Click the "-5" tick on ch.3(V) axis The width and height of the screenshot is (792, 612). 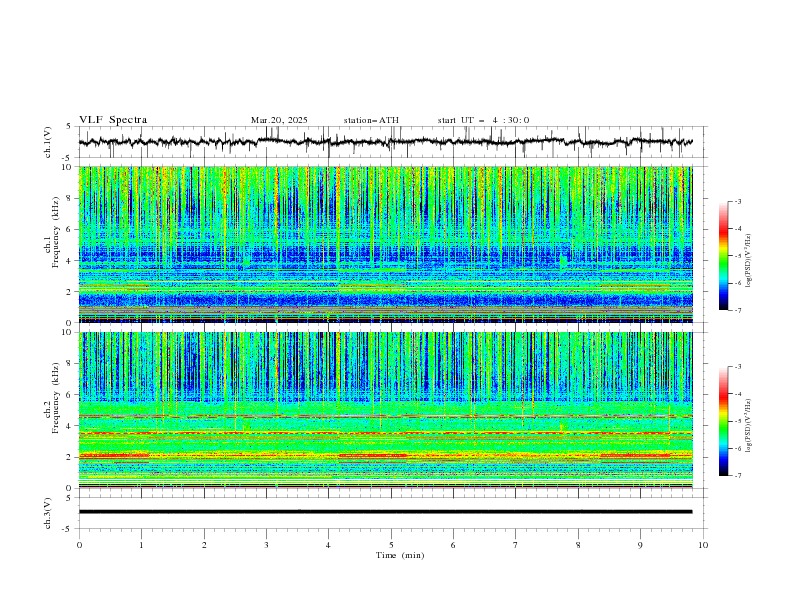(x=66, y=529)
